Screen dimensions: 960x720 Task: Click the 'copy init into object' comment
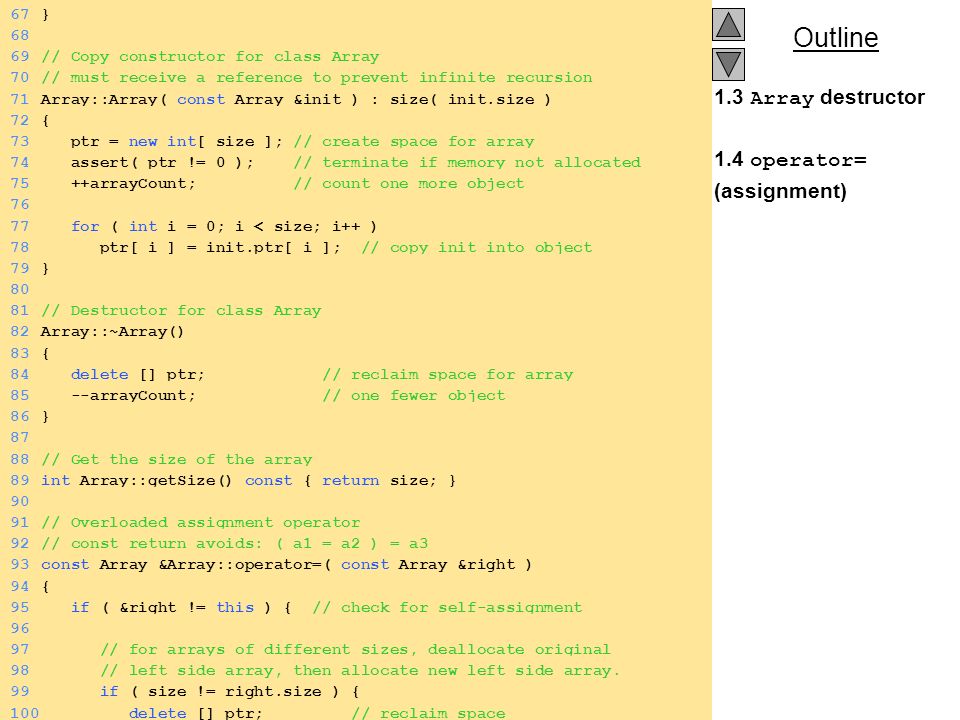point(476,247)
